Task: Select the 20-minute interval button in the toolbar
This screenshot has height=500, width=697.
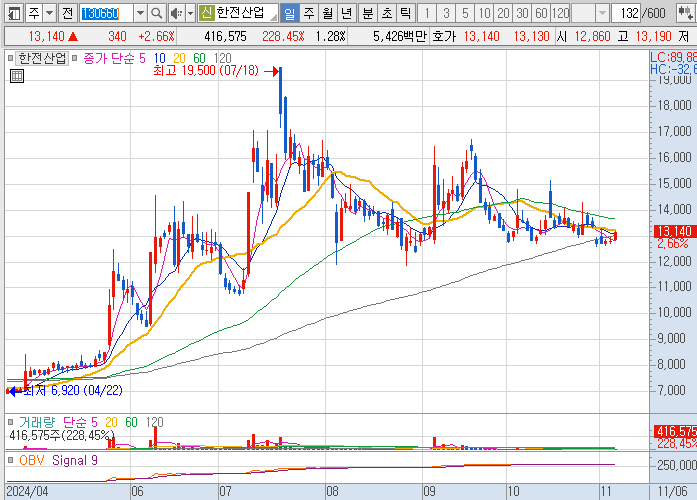Action: [503, 13]
